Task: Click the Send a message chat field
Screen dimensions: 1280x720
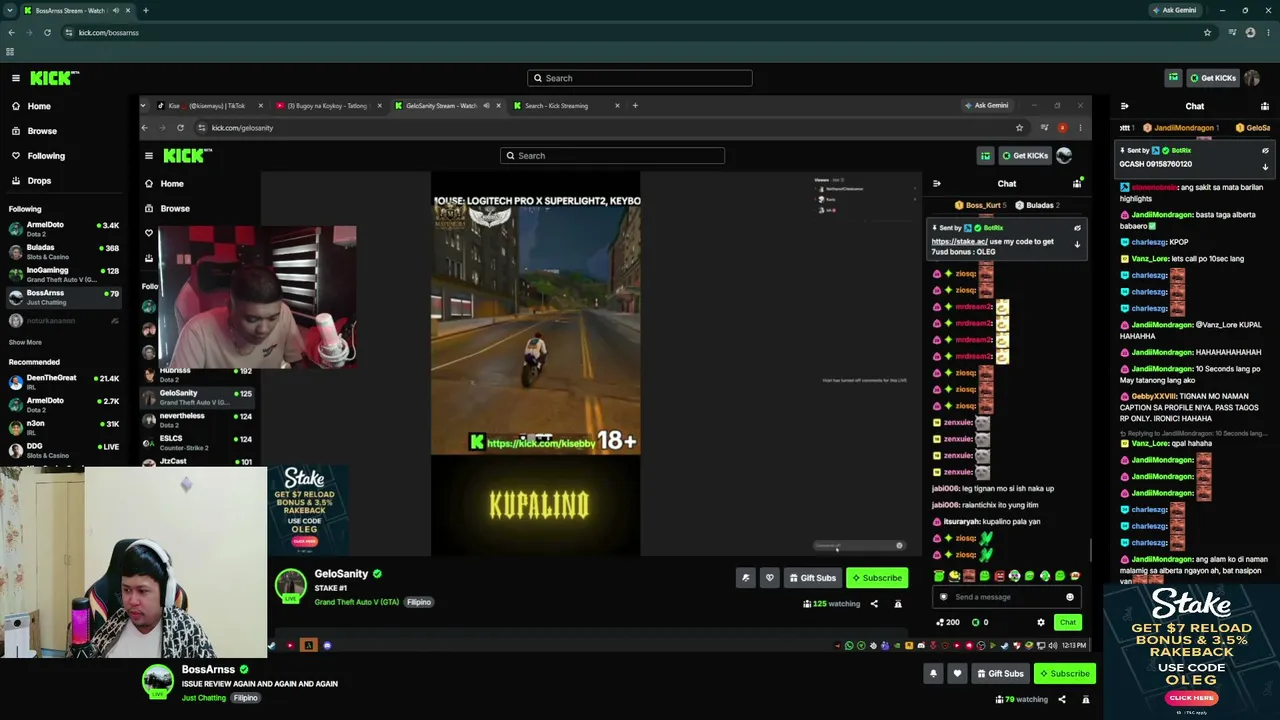Action: click(x=1006, y=597)
